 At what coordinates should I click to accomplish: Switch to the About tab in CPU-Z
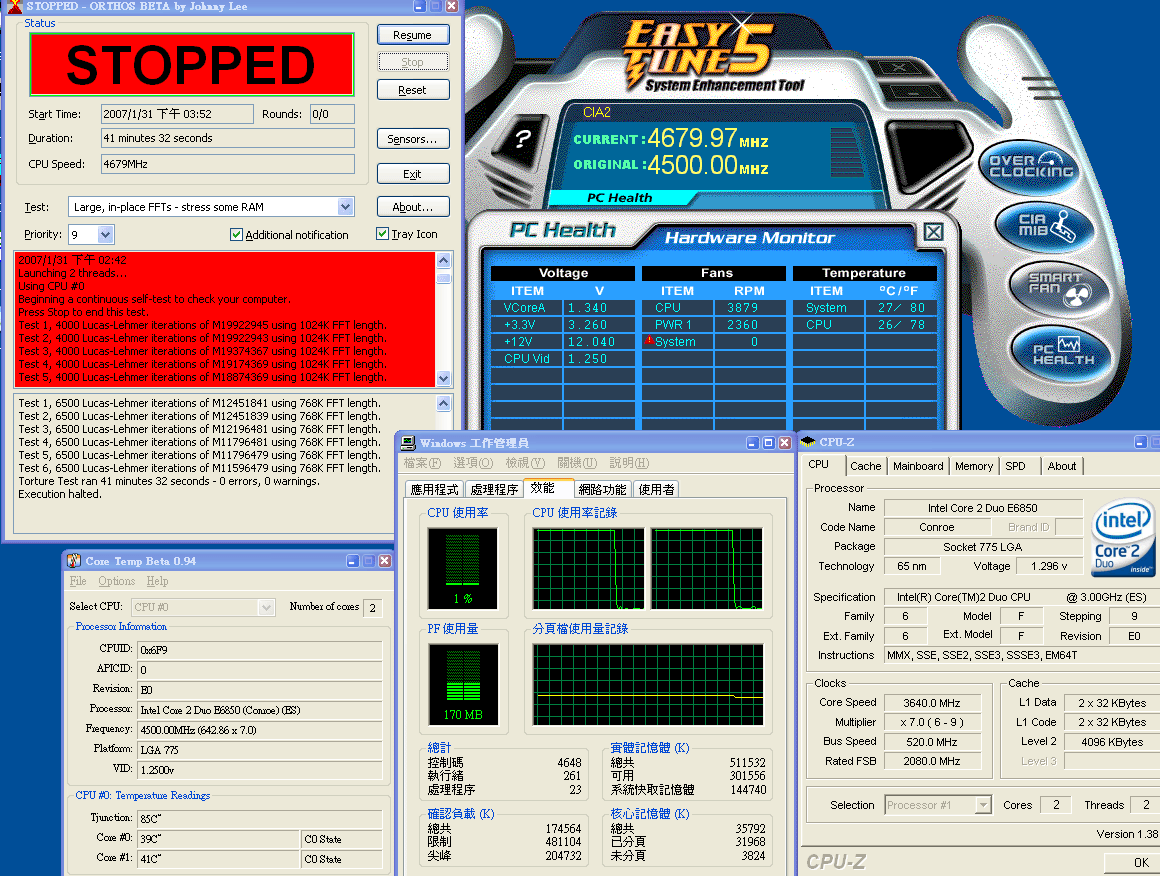(x=1062, y=466)
